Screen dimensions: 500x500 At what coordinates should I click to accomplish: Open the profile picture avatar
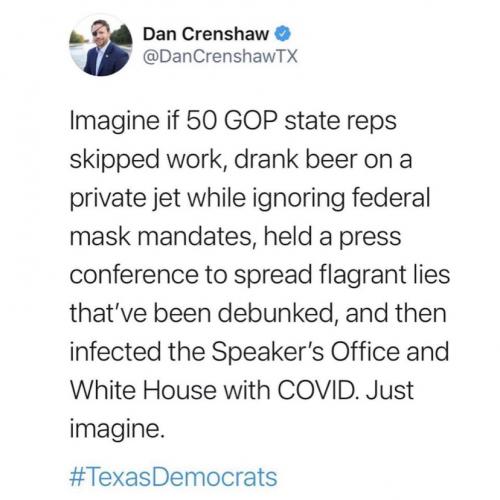pyautogui.click(x=101, y=46)
